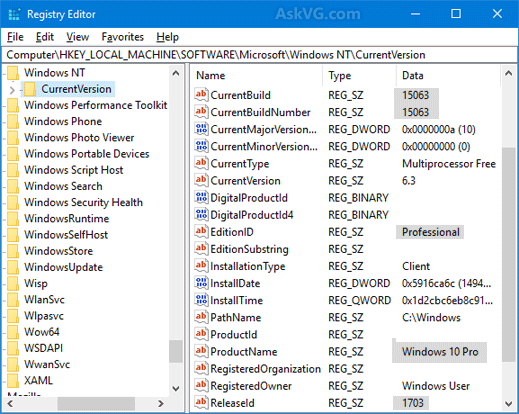Open the View menu
The height and width of the screenshot is (414, 519).
(77, 37)
